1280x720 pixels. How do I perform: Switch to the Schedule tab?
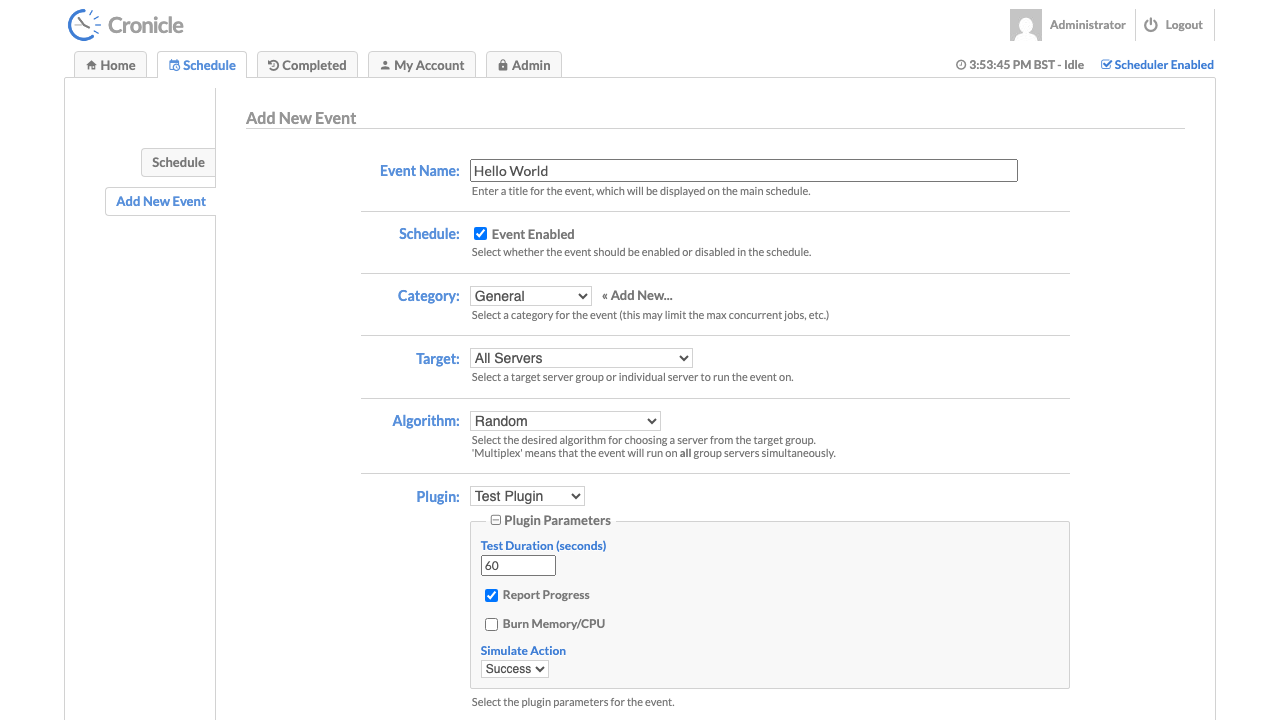[x=202, y=65]
